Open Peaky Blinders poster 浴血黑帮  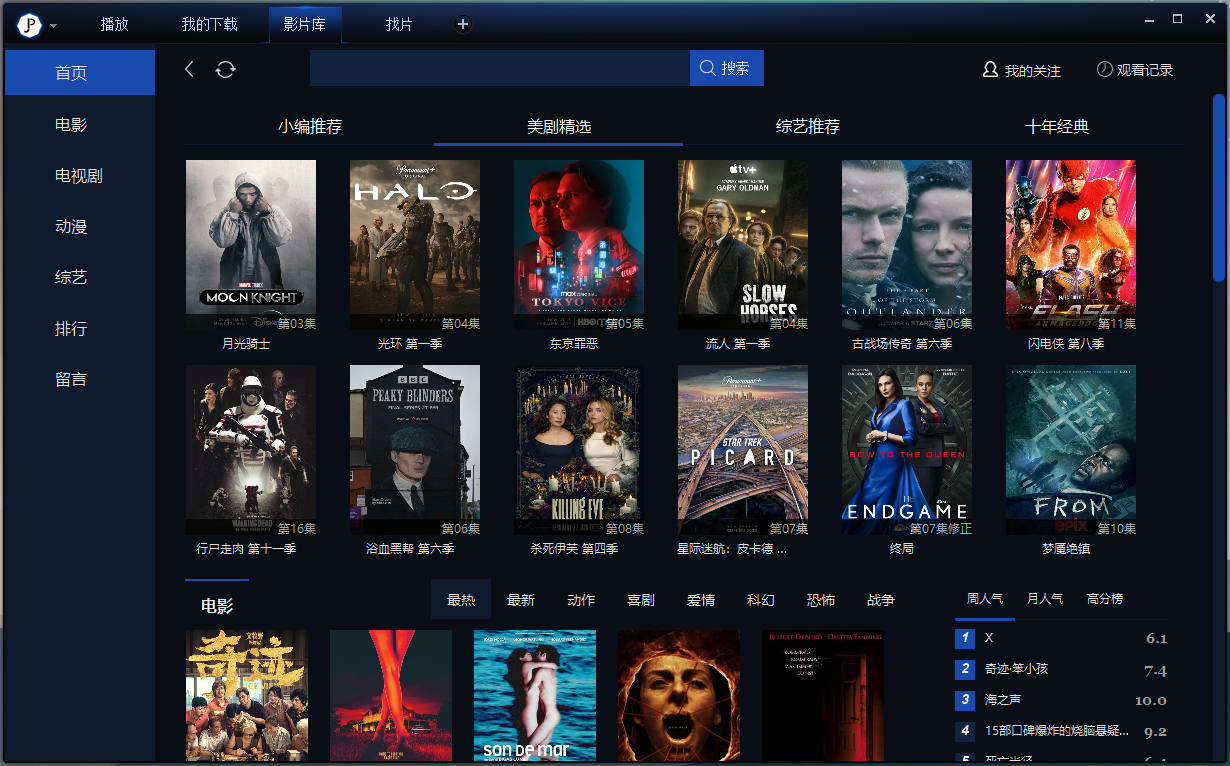click(x=415, y=450)
